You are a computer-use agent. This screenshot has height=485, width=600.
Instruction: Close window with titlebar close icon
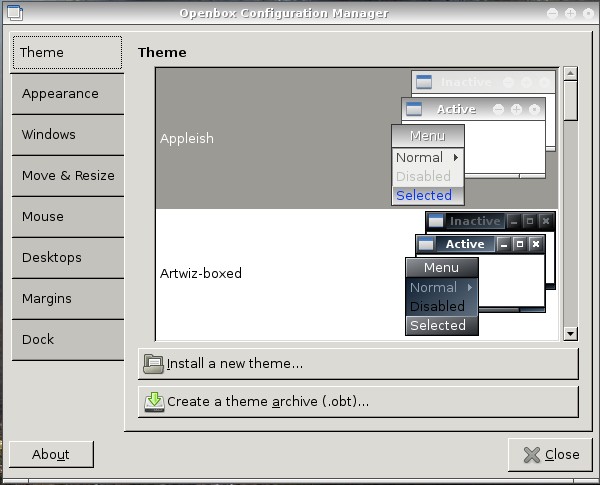[x=588, y=13]
